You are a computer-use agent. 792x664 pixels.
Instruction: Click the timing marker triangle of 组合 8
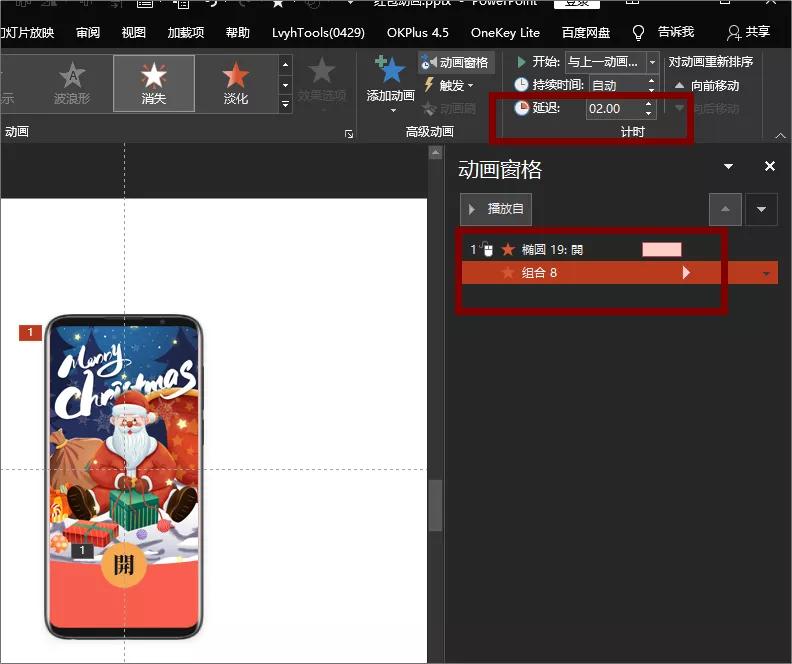[685, 273]
